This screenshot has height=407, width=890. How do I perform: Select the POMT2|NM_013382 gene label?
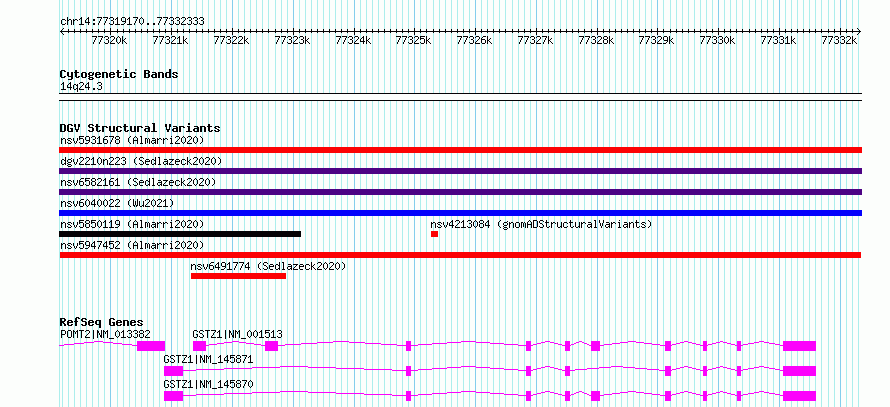point(105,334)
